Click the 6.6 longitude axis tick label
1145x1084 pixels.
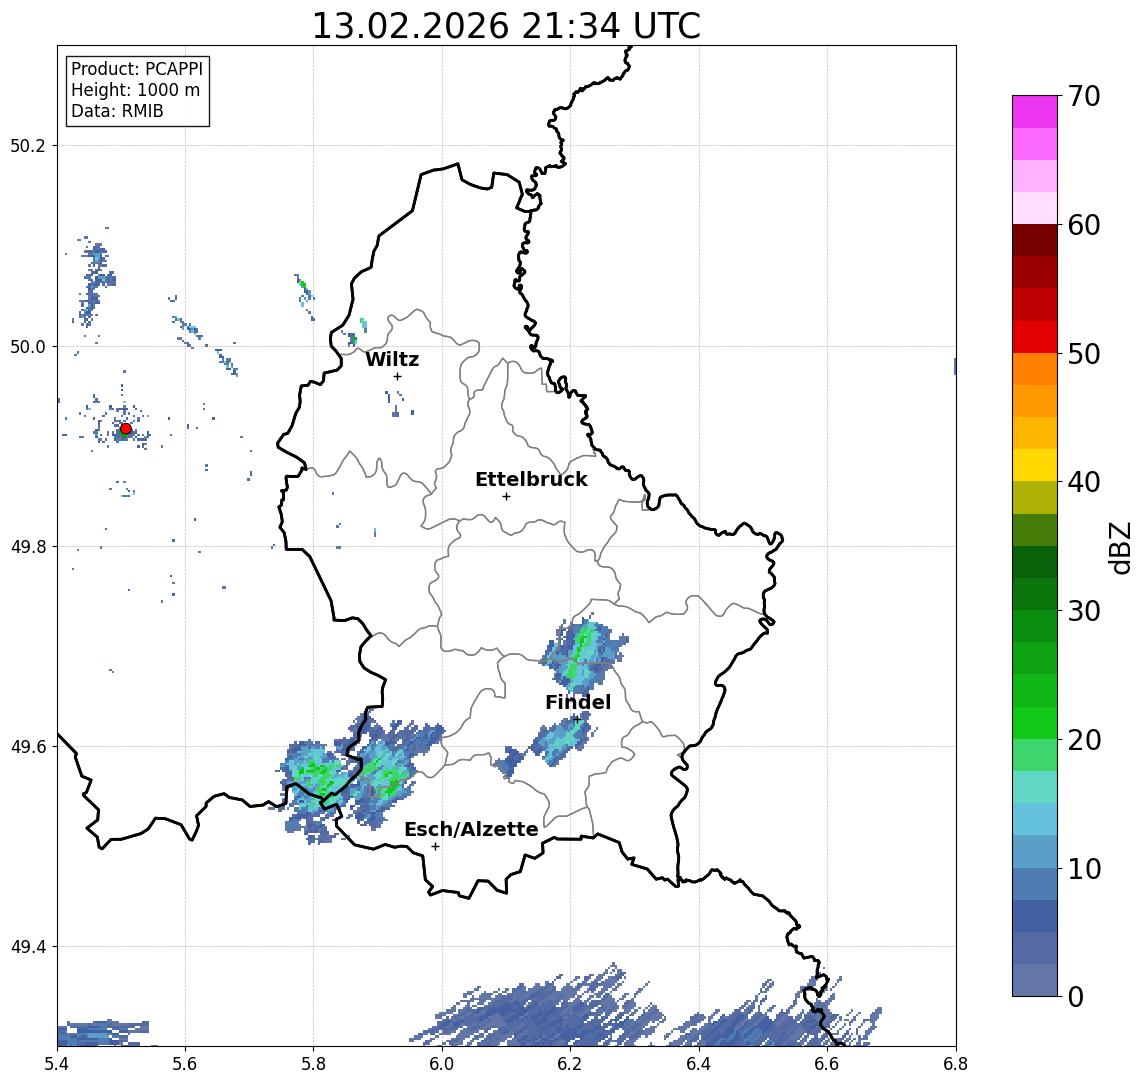click(827, 1064)
